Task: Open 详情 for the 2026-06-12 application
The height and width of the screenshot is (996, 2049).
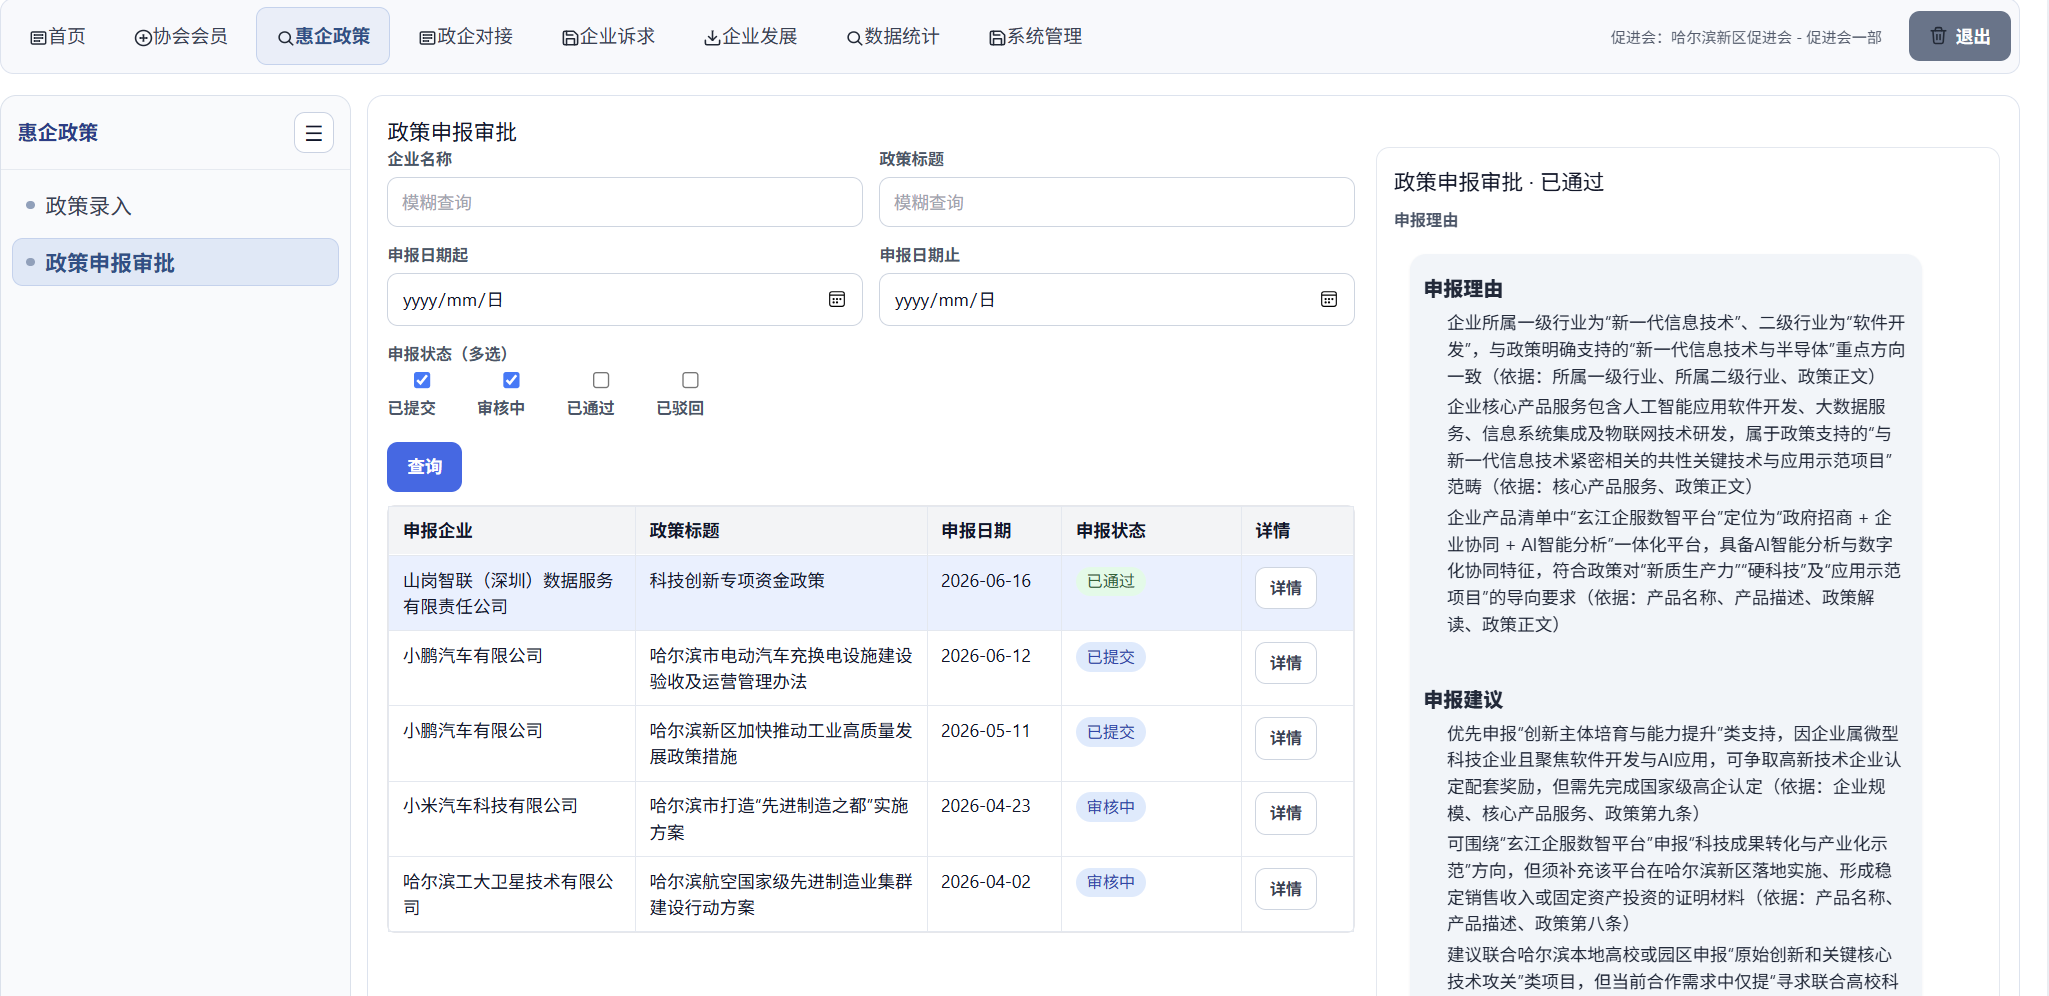Action: tap(1286, 663)
